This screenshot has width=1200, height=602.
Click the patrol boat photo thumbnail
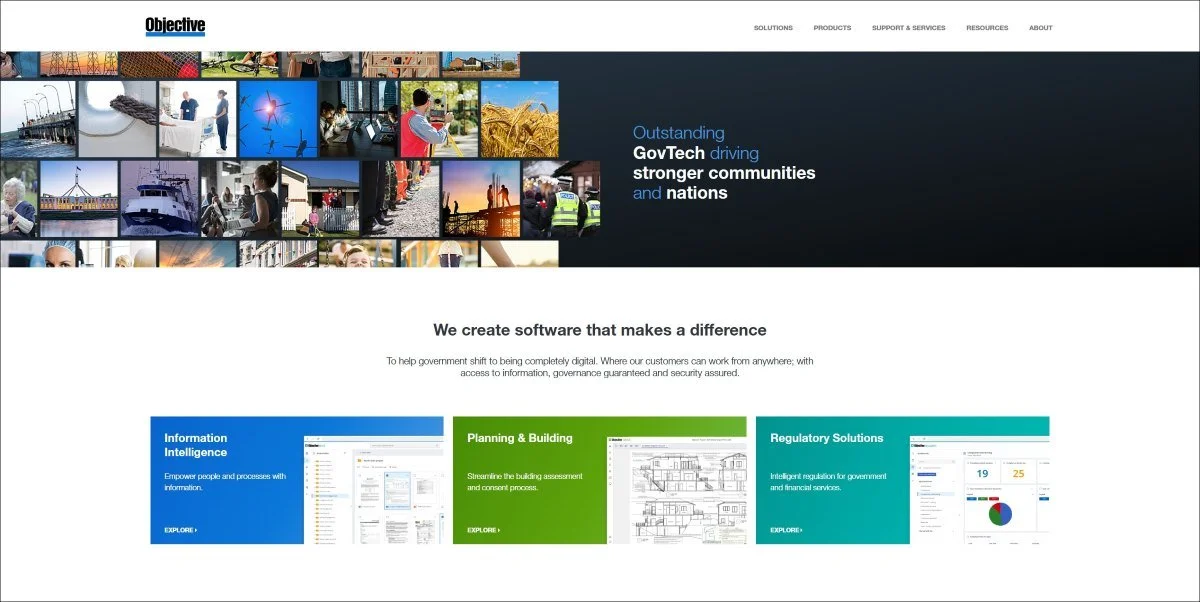click(159, 199)
